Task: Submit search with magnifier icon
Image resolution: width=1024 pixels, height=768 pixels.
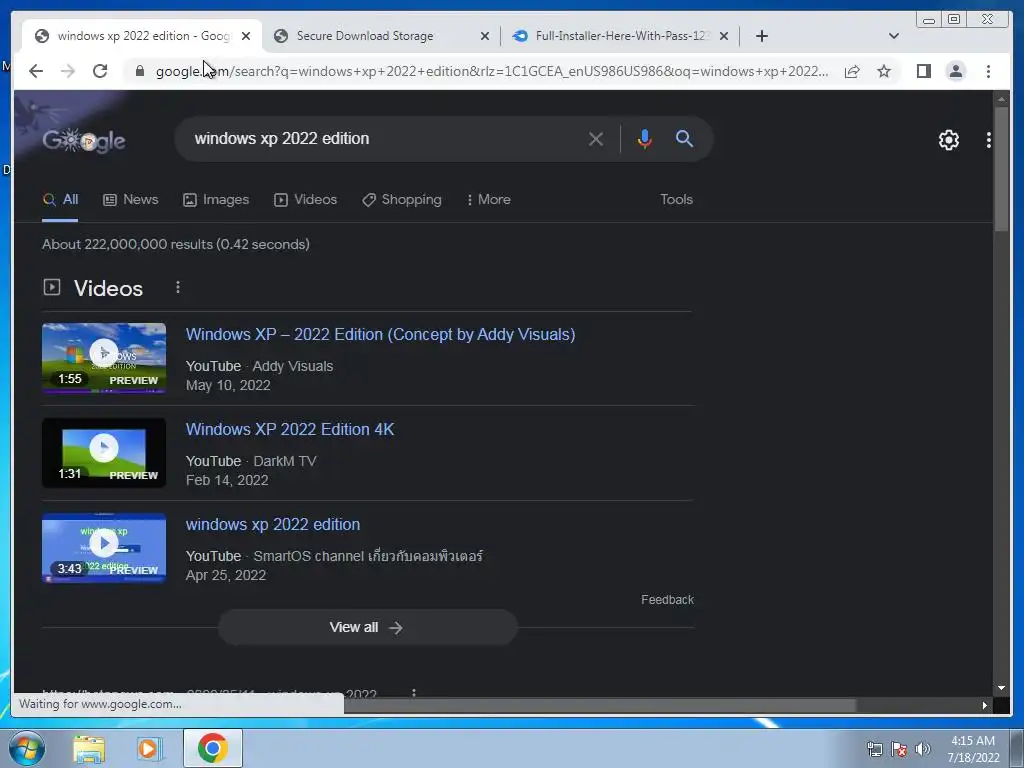Action: (x=684, y=138)
